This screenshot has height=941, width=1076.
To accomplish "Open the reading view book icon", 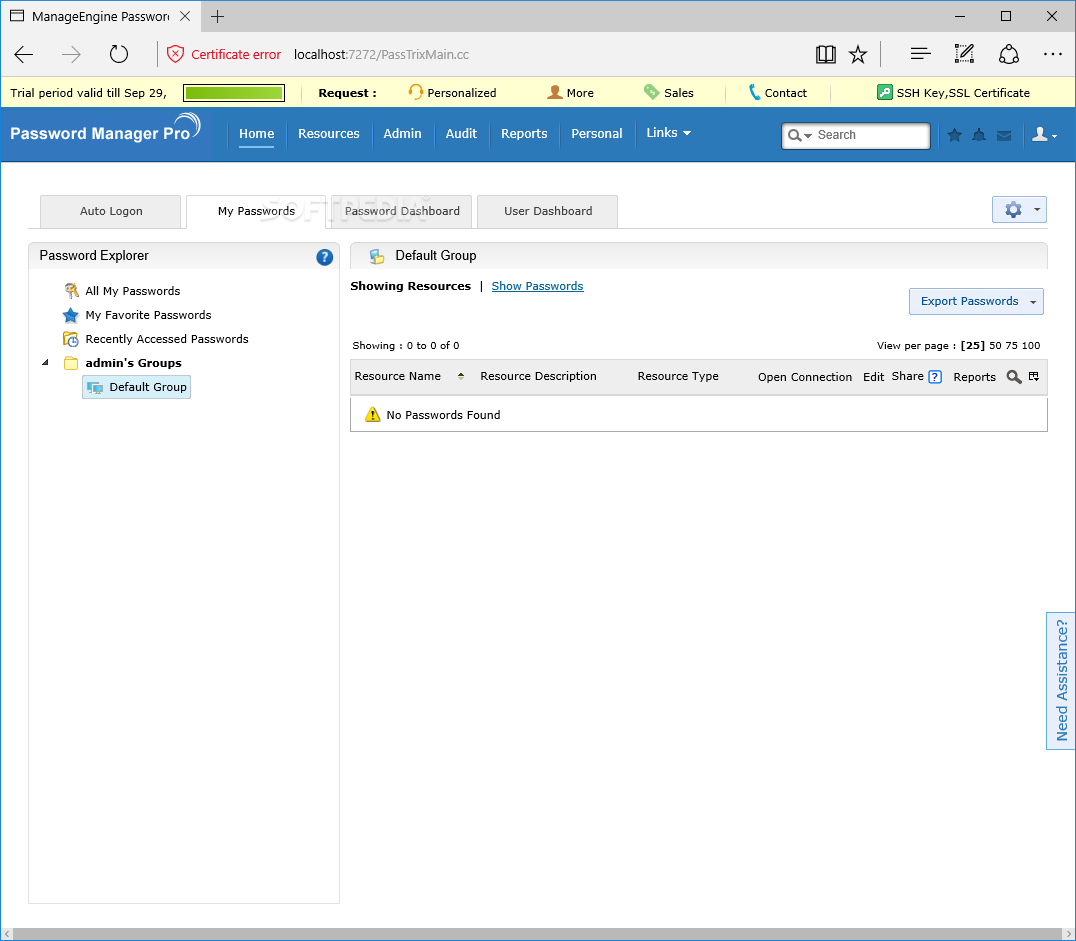I will [x=826, y=54].
